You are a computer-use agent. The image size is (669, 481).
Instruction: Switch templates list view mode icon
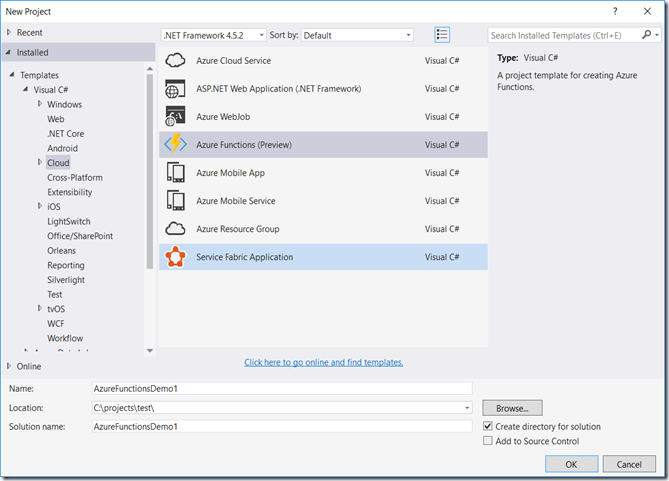(x=442, y=35)
